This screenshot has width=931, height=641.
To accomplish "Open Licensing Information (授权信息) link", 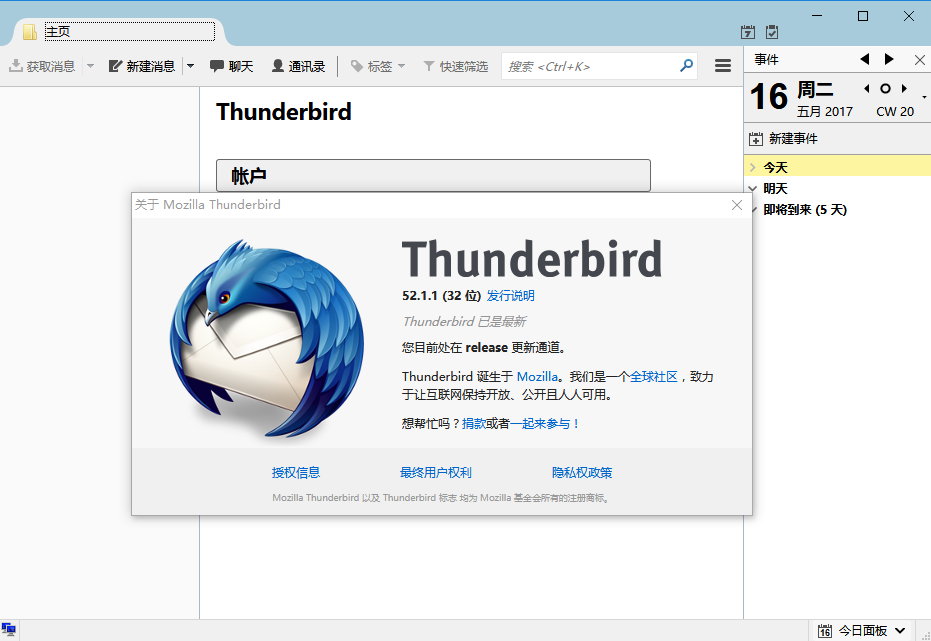I will 296,472.
